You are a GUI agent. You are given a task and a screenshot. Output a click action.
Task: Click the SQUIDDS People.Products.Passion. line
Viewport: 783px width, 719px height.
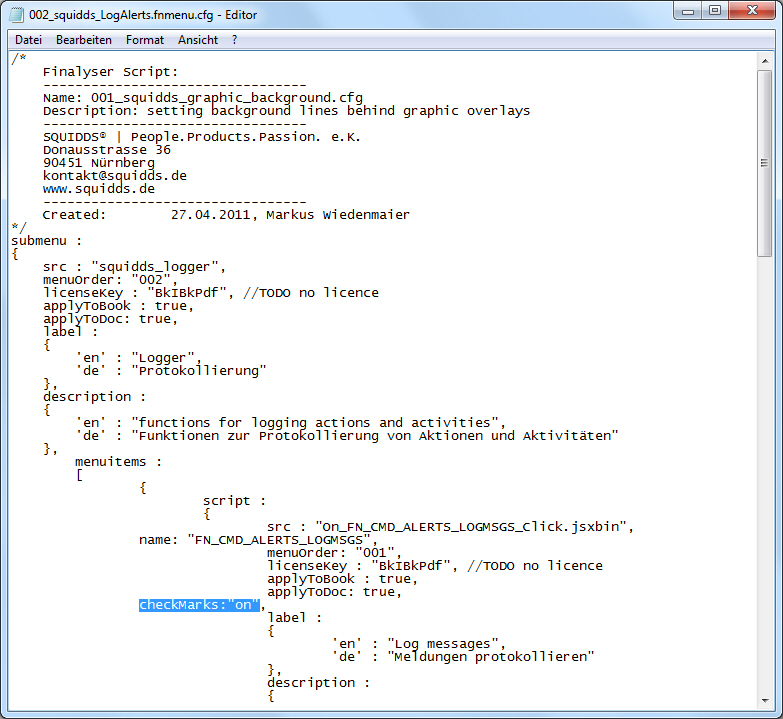coord(202,137)
